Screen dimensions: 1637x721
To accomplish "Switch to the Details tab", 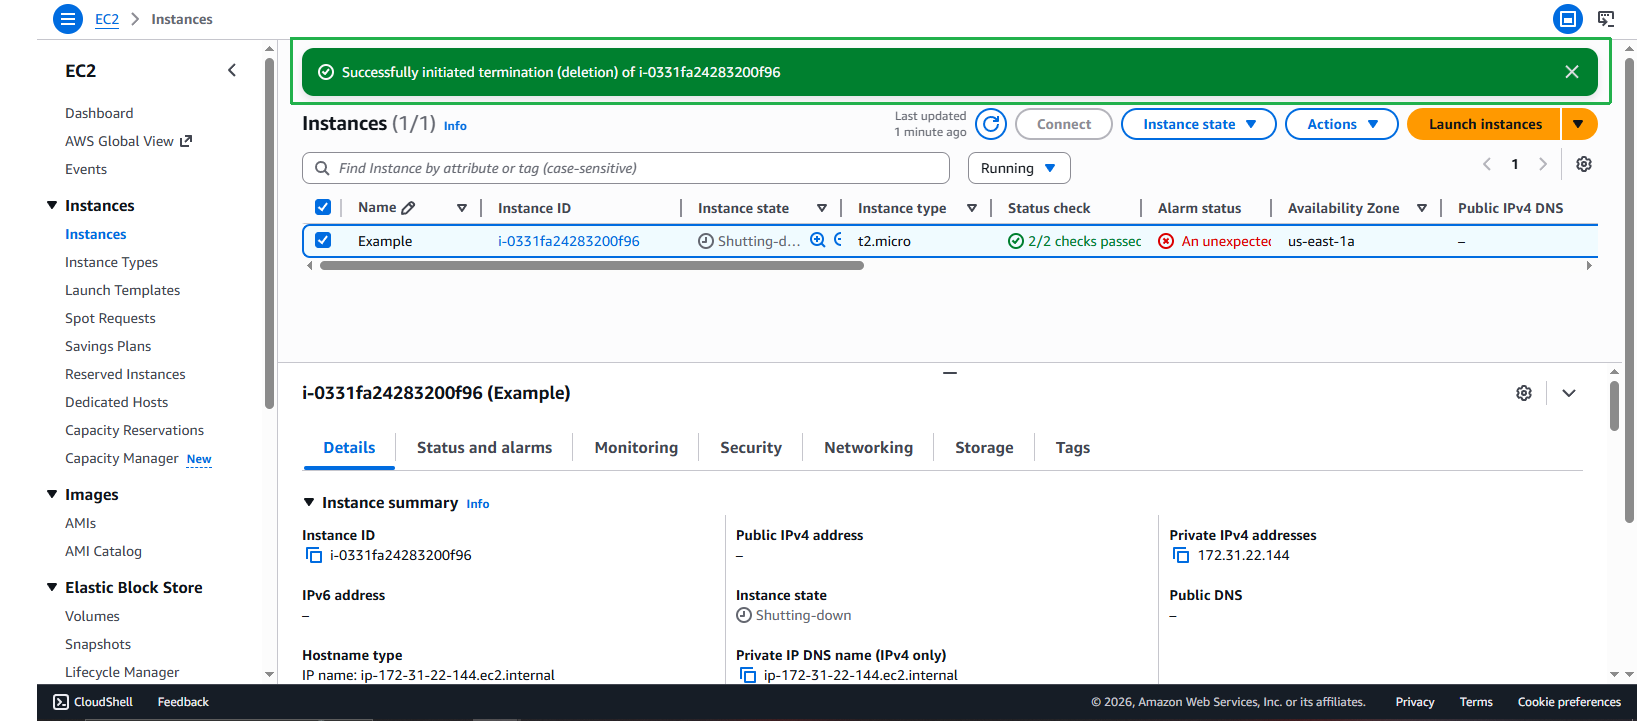I will (349, 448).
